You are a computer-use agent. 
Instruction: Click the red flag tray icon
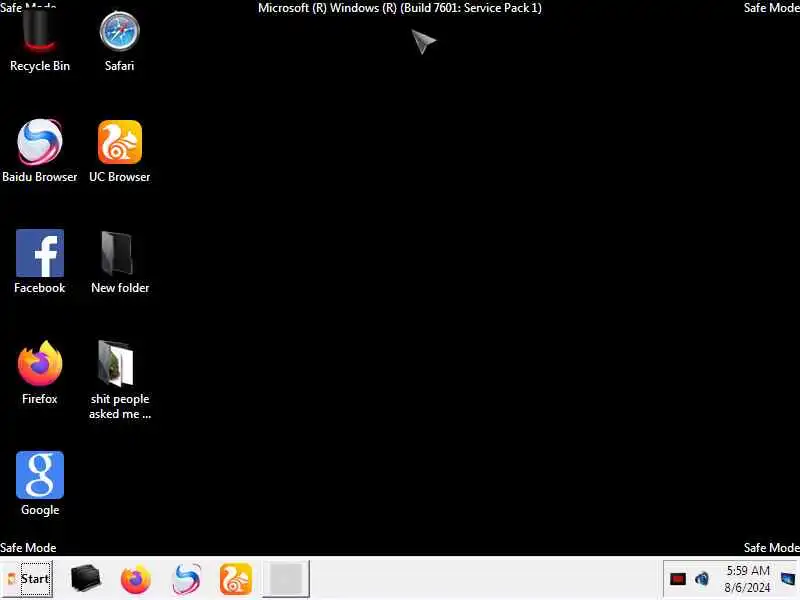tap(678, 579)
